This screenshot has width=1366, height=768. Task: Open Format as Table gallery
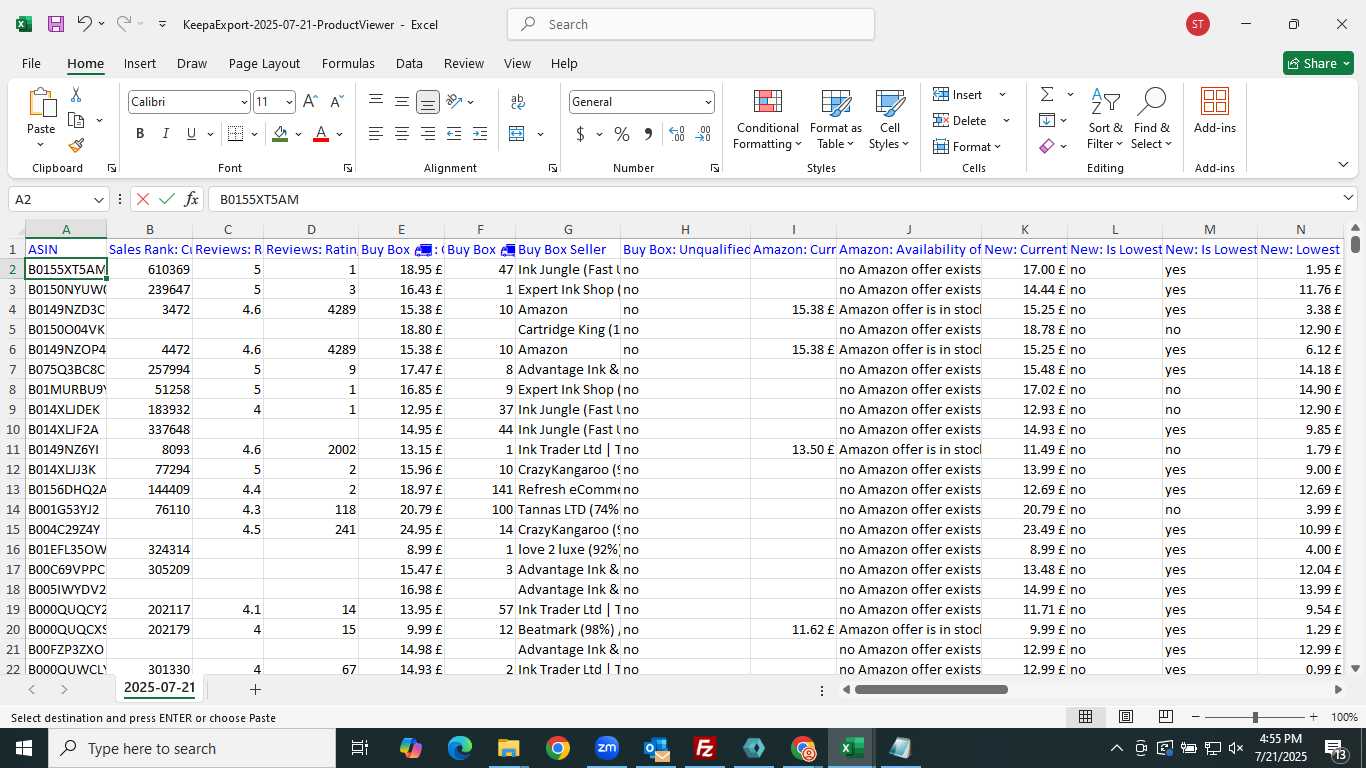point(835,119)
